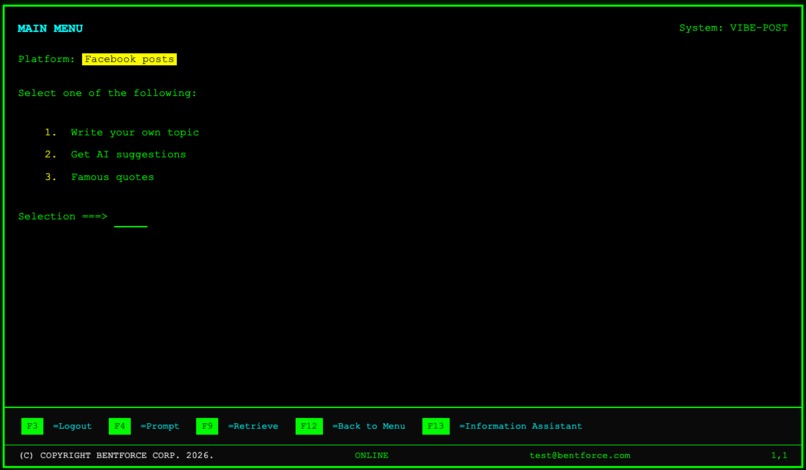Click the test@bentforce.com user text

tap(579, 456)
